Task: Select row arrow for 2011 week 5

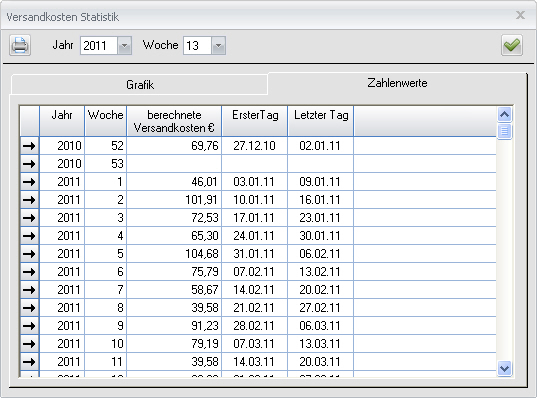Action: 29,254
